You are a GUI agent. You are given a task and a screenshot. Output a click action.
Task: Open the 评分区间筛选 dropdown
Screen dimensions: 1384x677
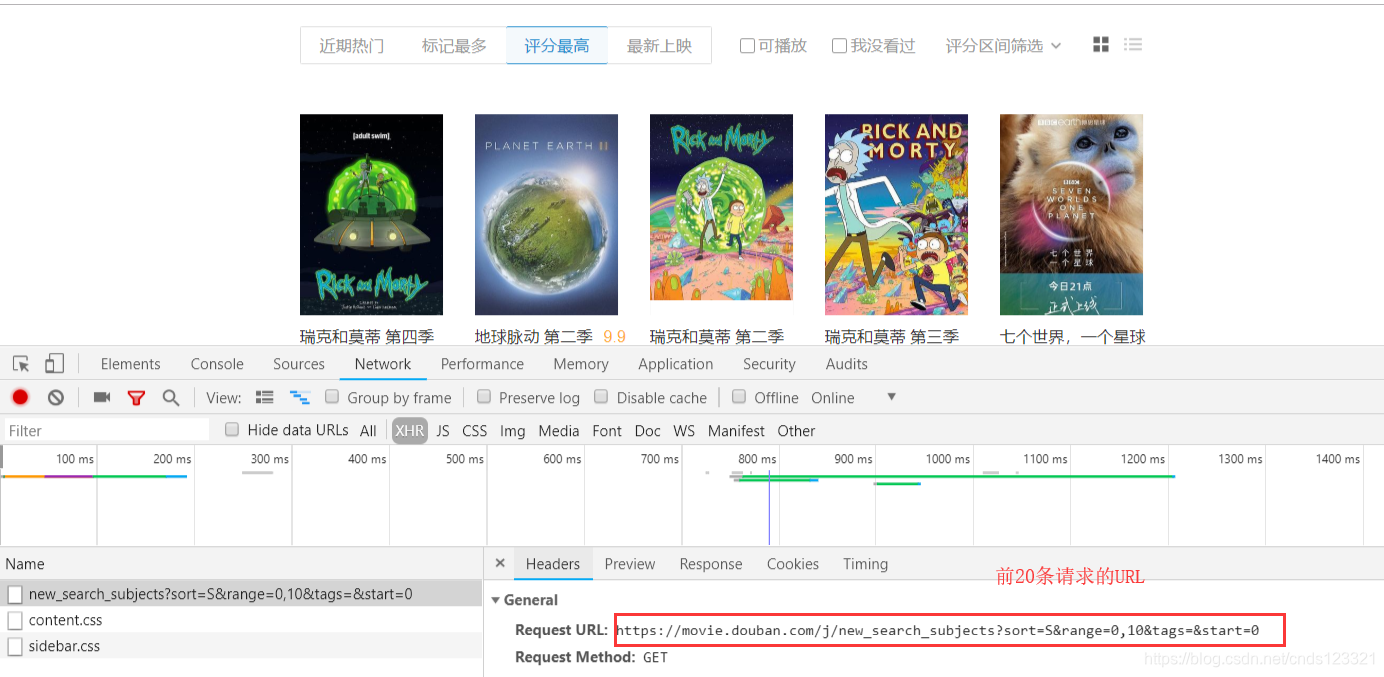tap(1003, 46)
